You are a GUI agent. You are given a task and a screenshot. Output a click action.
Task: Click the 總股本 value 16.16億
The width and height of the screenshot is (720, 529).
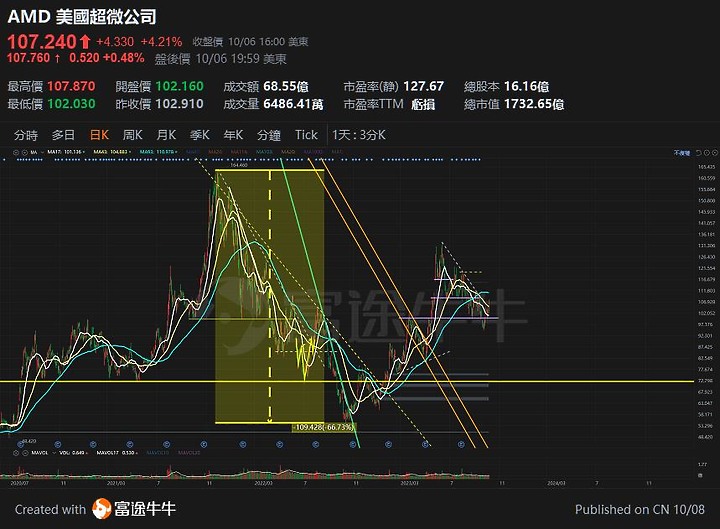pos(526,86)
